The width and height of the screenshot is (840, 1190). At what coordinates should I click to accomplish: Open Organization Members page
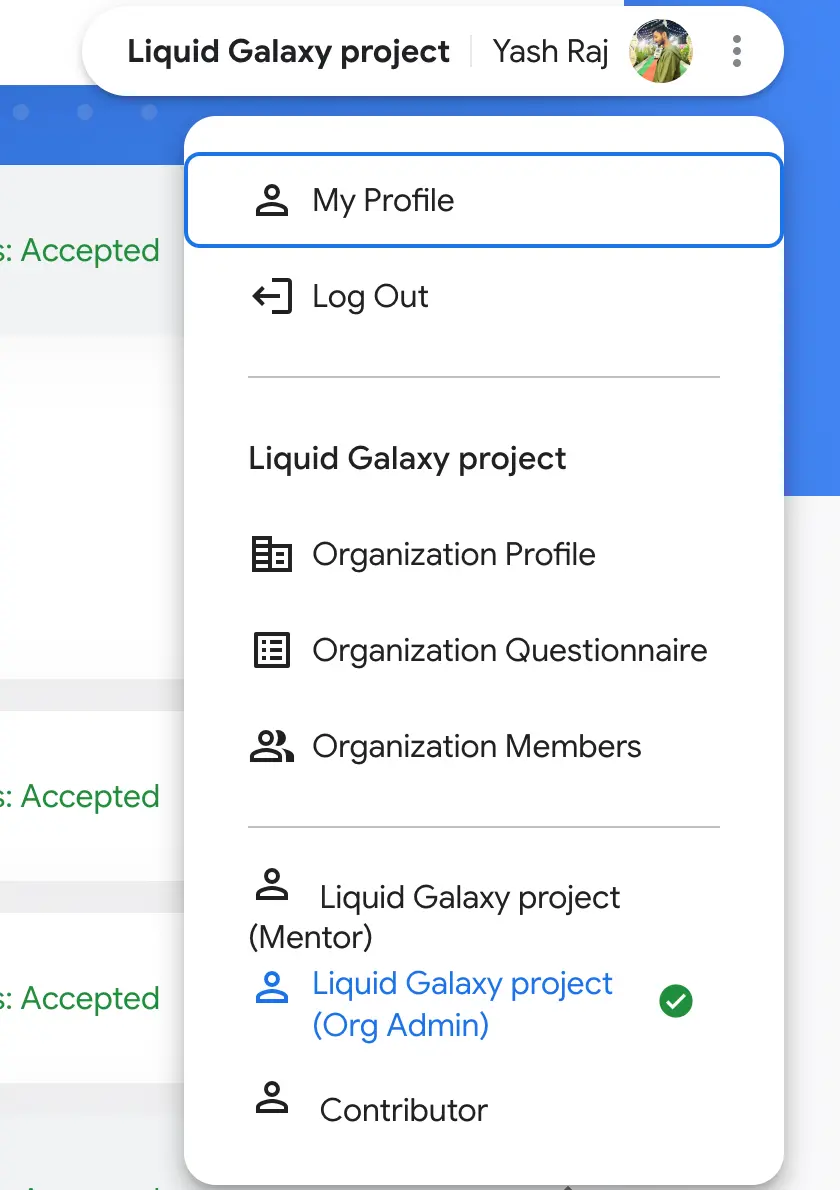click(x=483, y=746)
